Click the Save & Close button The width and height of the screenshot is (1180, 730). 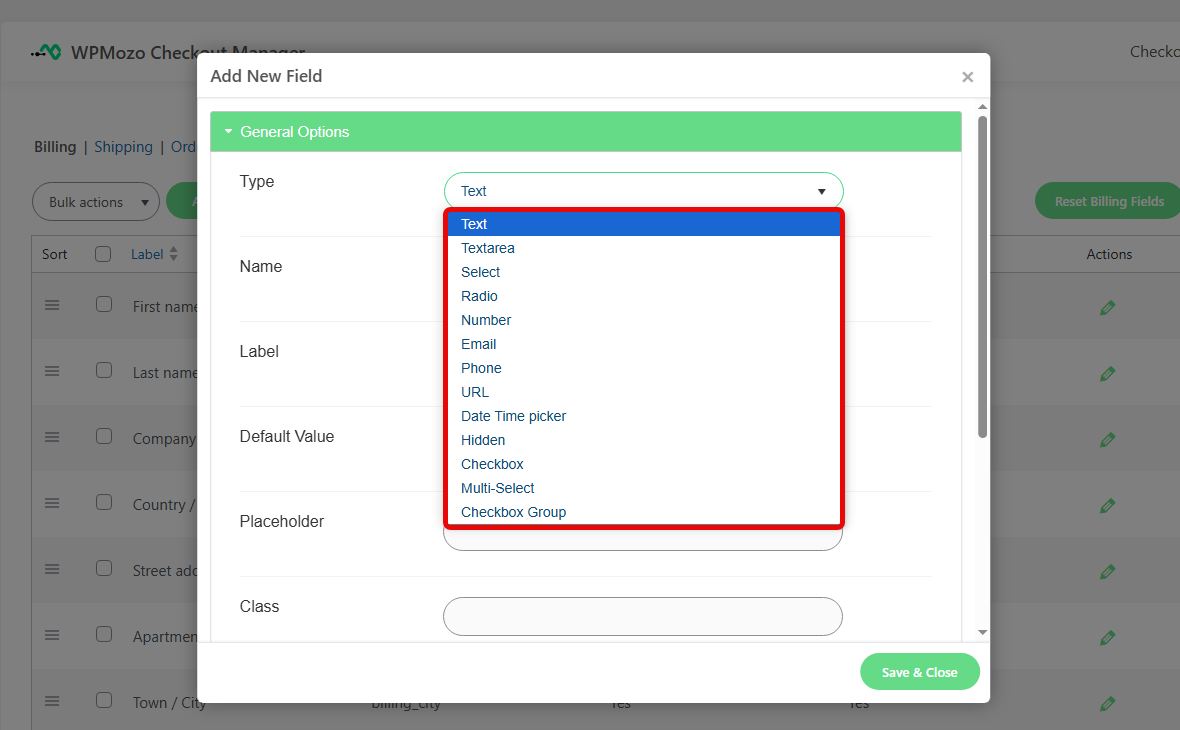point(920,672)
